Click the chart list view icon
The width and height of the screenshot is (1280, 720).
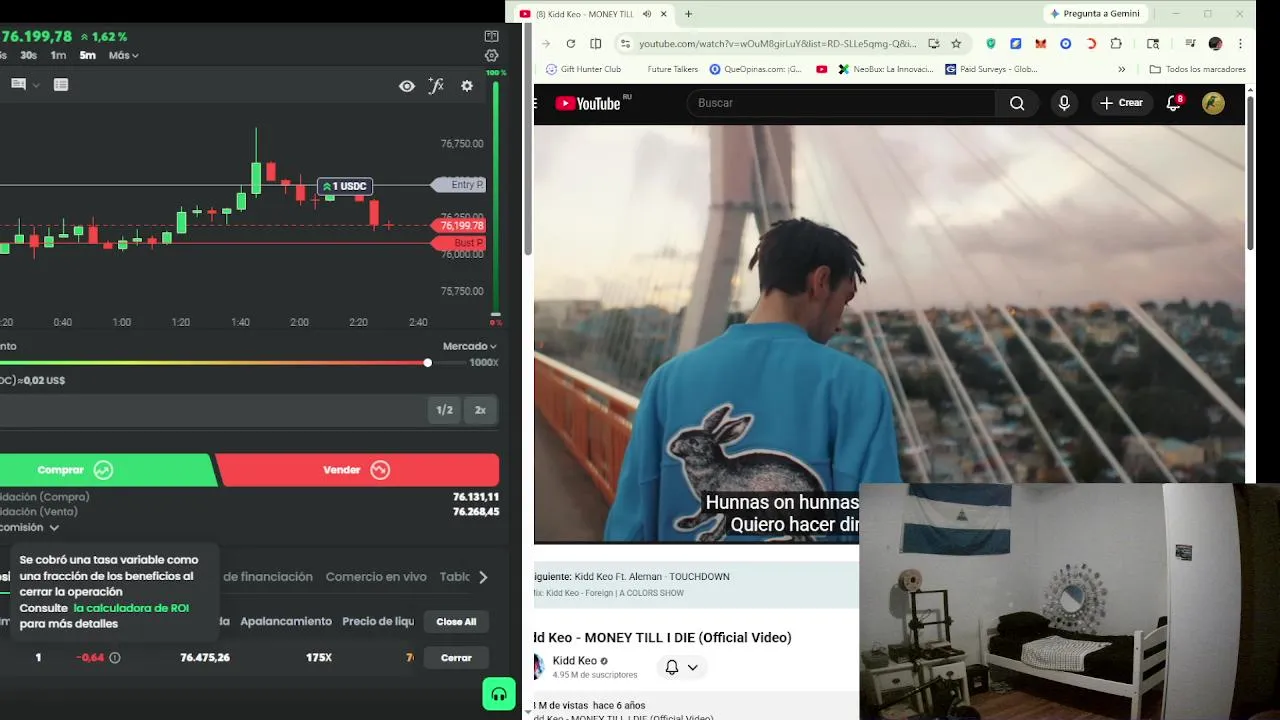click(x=61, y=85)
